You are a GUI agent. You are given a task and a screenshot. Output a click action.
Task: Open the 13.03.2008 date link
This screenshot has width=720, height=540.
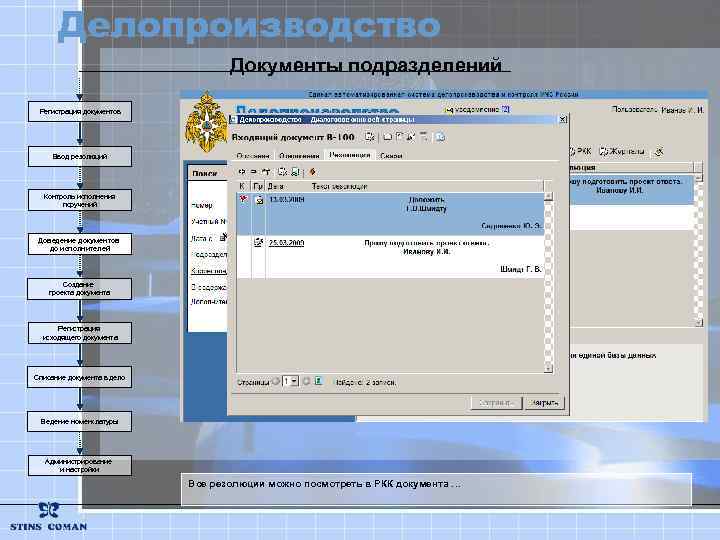click(x=287, y=199)
